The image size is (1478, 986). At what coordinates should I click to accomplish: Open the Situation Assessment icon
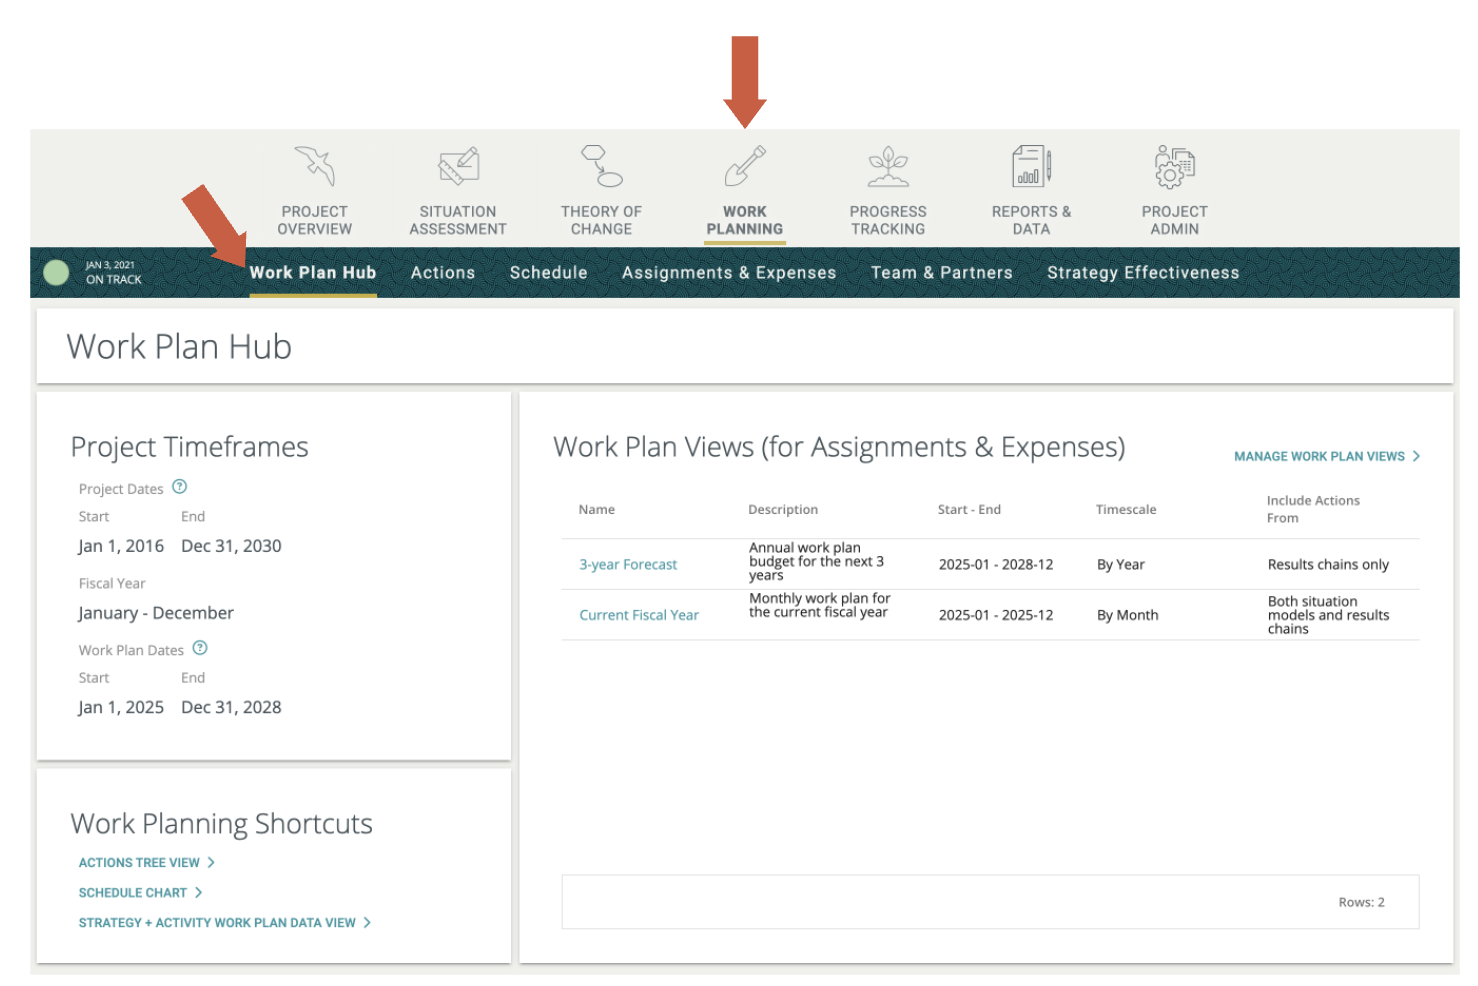pos(458,166)
